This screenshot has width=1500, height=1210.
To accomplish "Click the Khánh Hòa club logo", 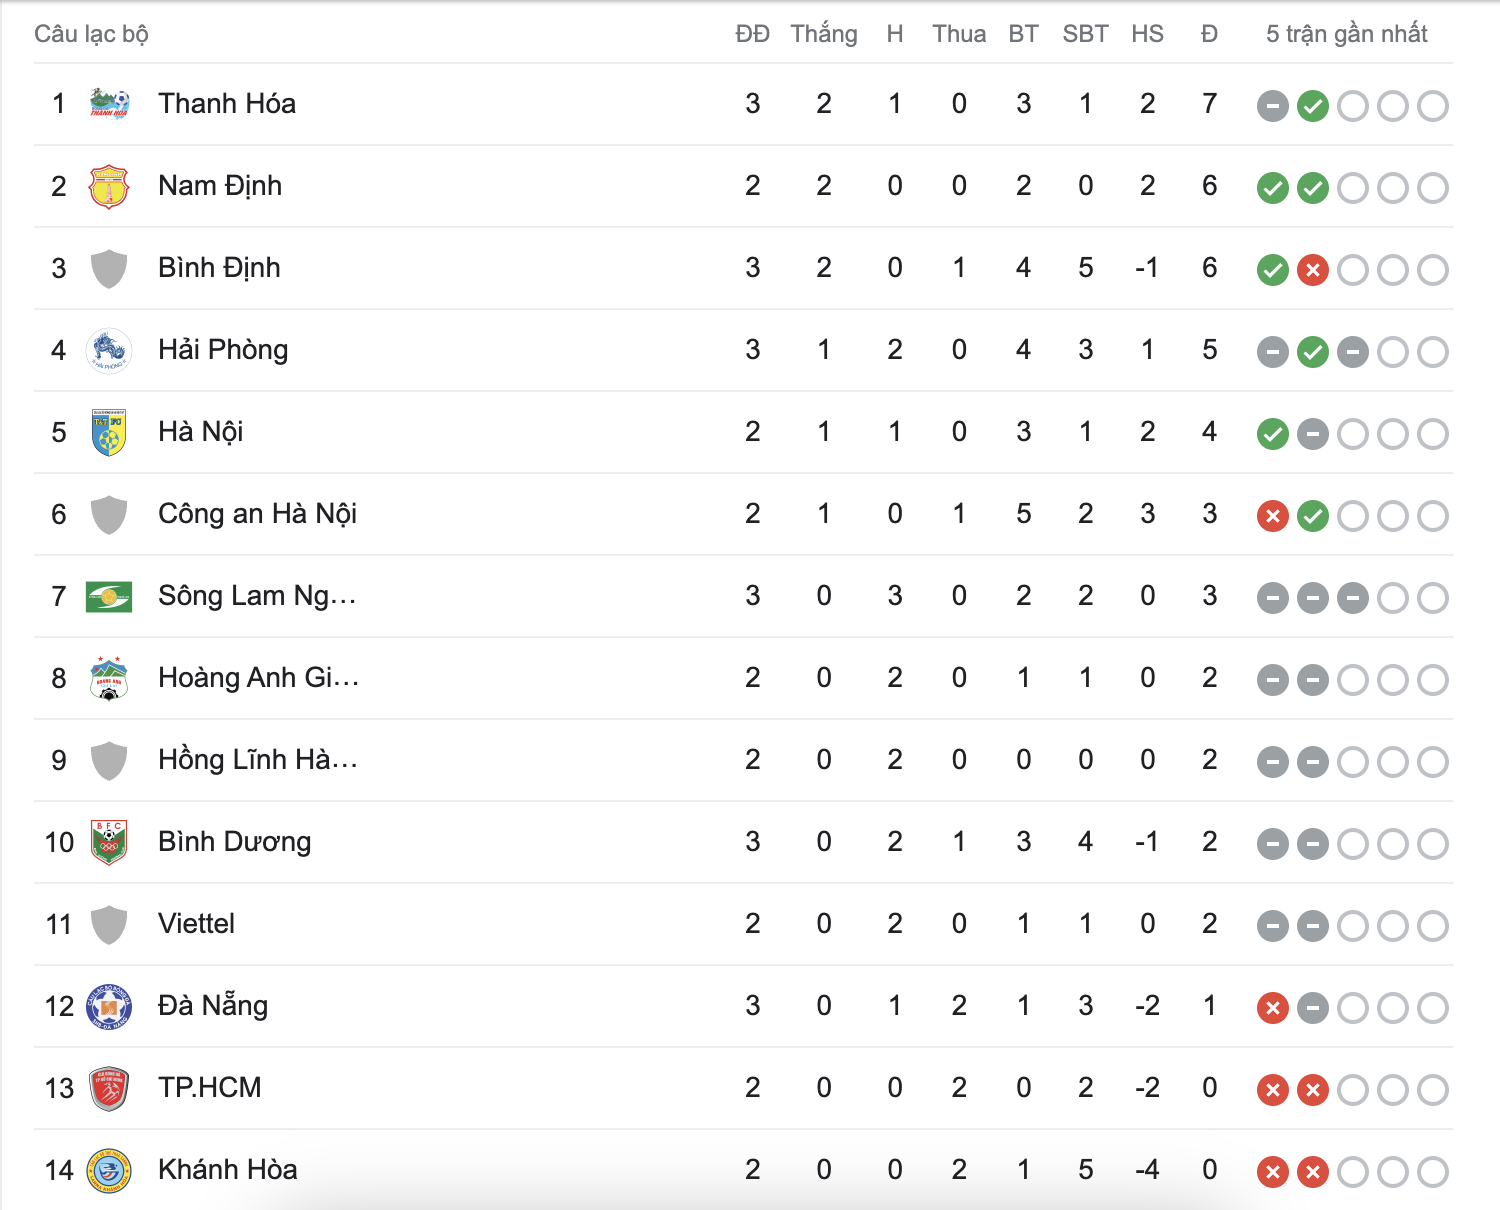I will pos(109,1170).
